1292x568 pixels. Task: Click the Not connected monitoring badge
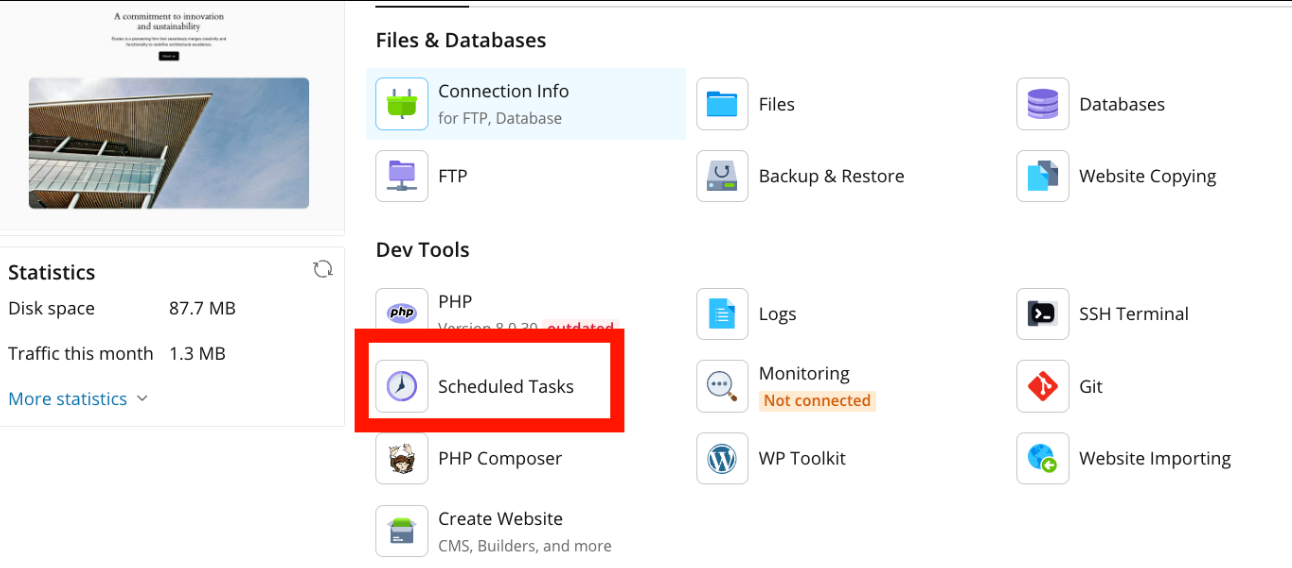(x=817, y=401)
